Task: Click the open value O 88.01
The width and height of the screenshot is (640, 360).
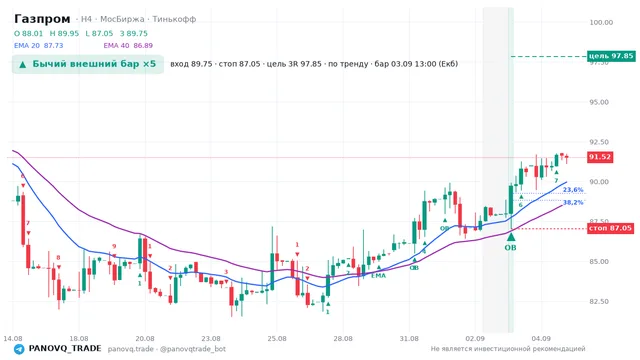Action: (x=28, y=33)
